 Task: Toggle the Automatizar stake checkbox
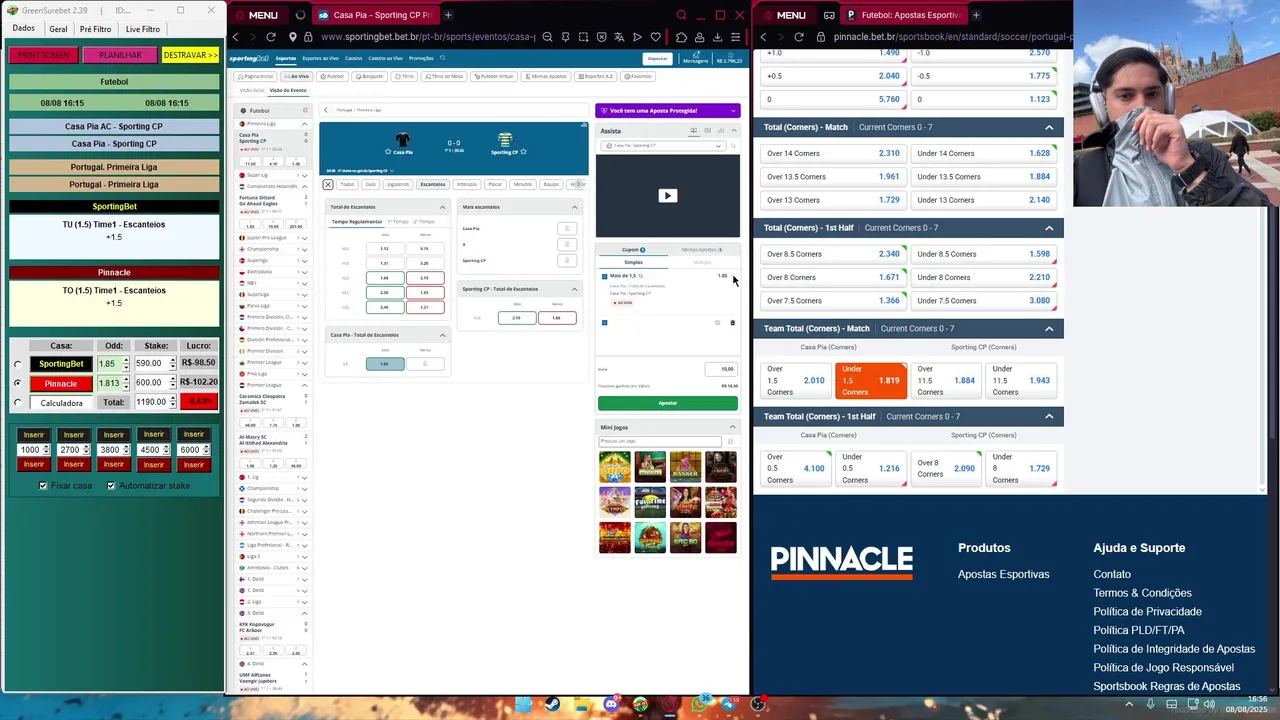111,485
